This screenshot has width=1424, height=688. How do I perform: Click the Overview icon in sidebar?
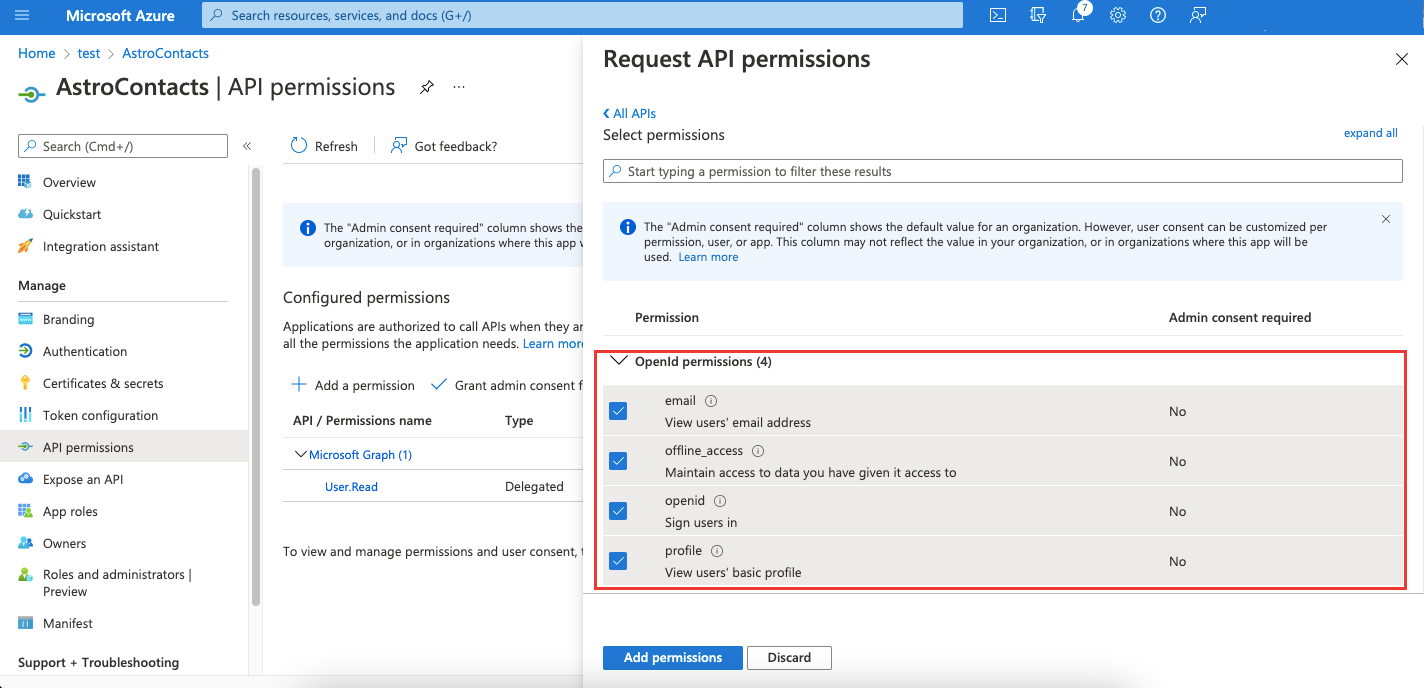click(25, 182)
